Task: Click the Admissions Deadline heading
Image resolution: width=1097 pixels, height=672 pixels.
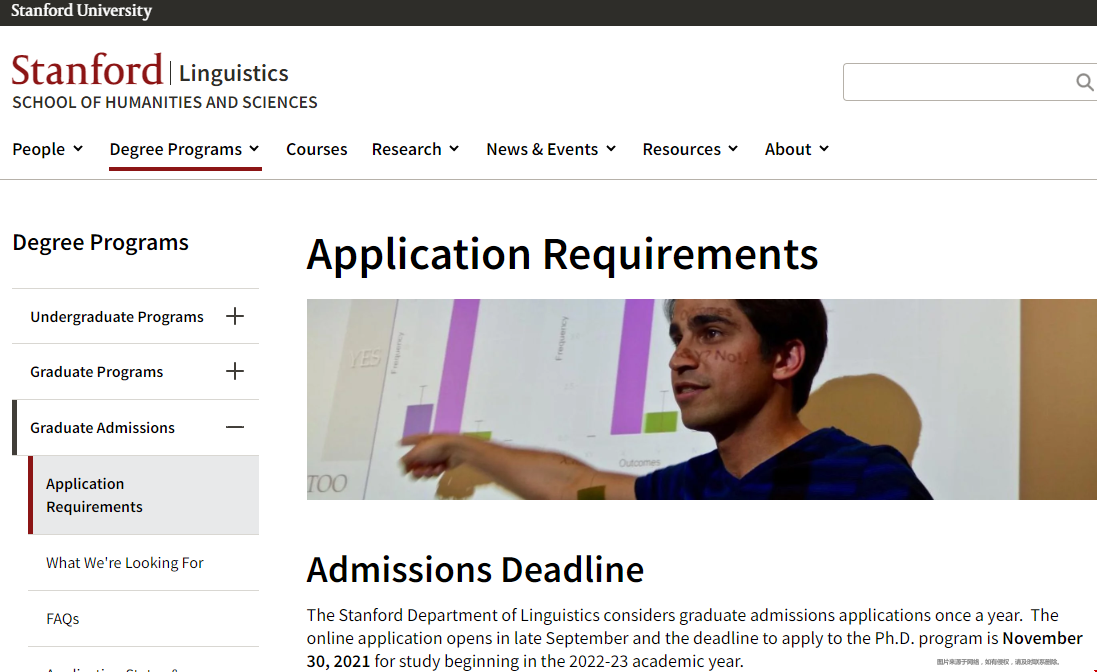Action: point(475,569)
